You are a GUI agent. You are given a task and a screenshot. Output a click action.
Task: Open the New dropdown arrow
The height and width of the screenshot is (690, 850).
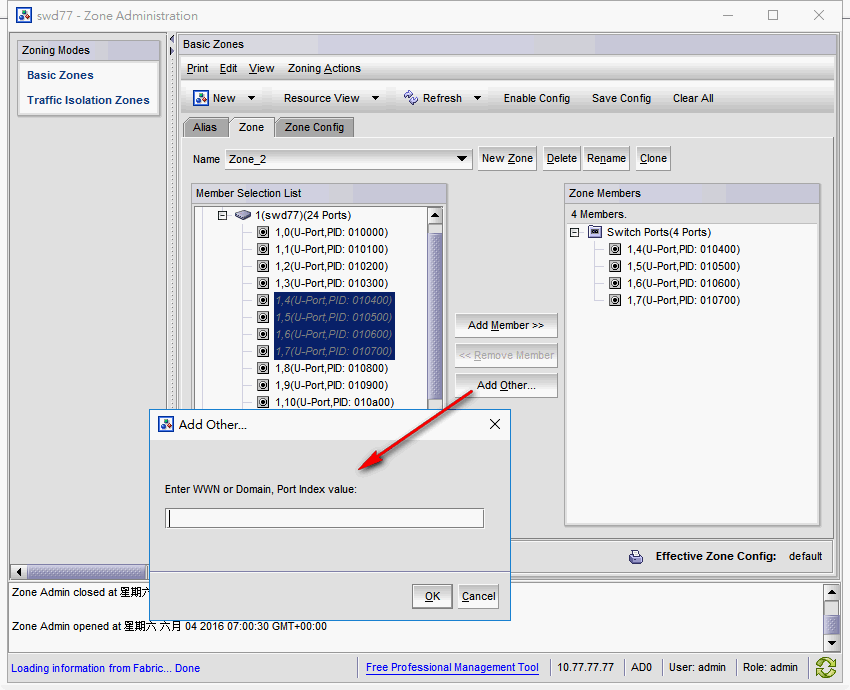(252, 98)
